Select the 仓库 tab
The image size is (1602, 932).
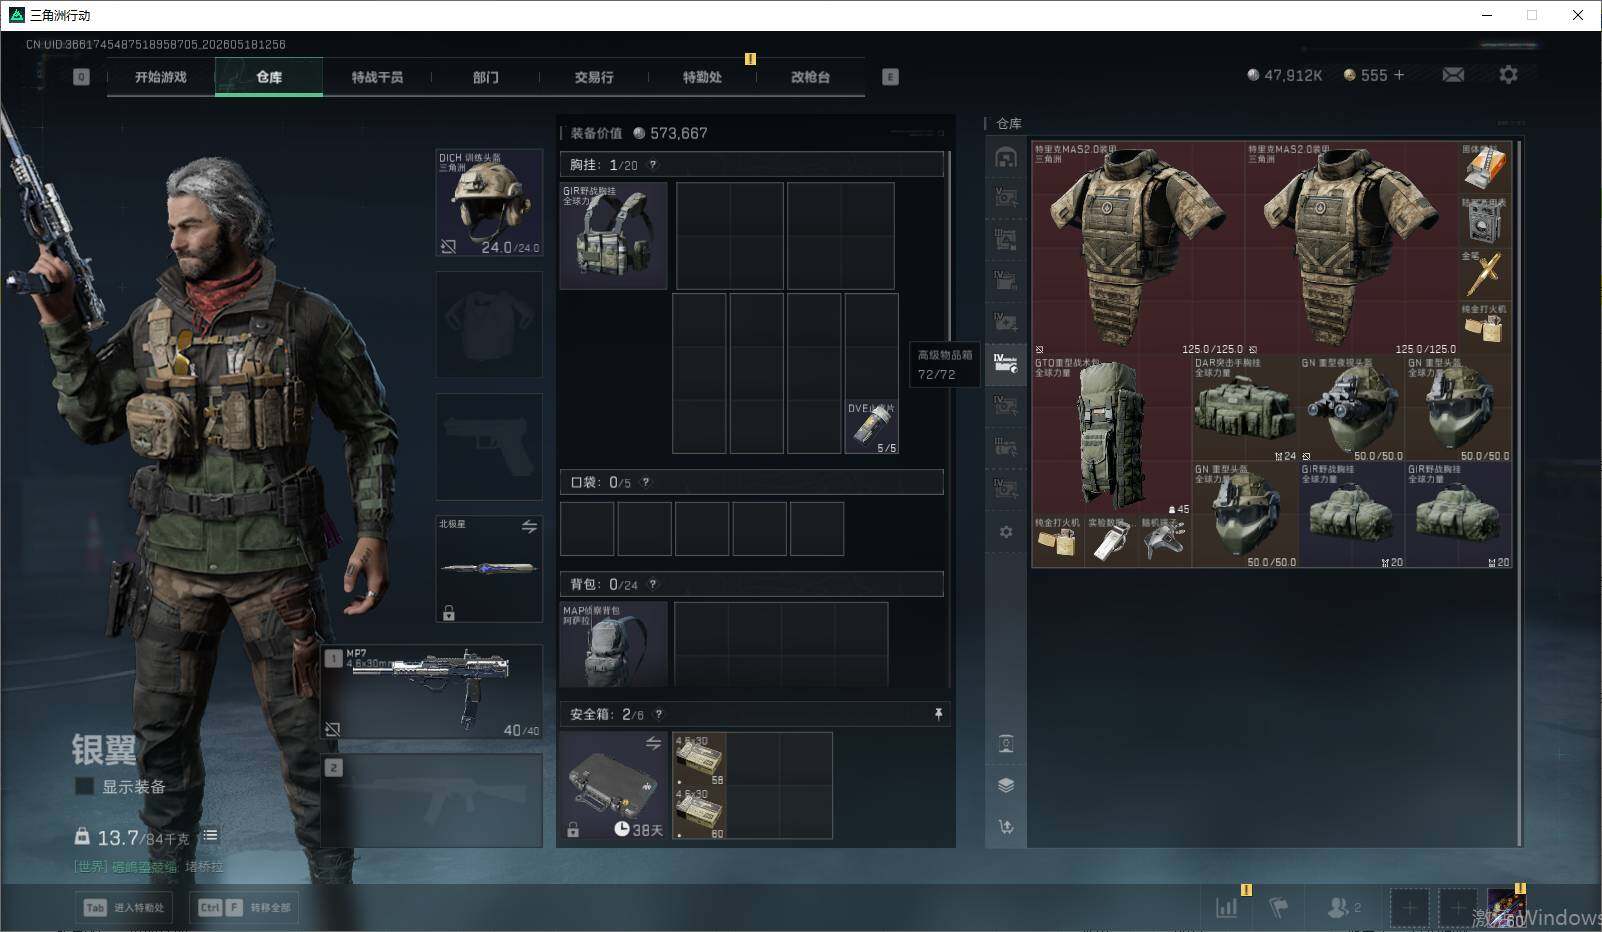[x=269, y=77]
